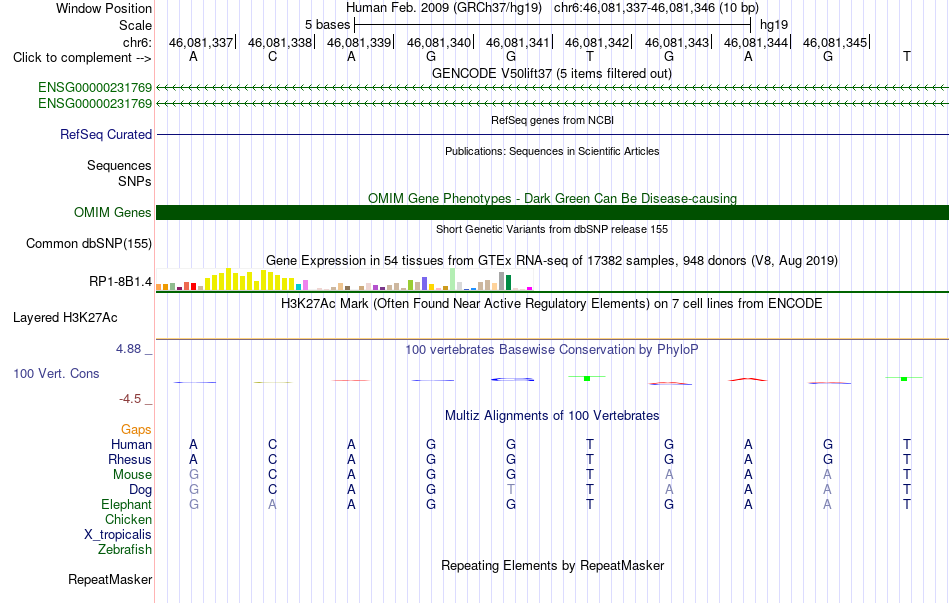Click 'Multiz Alignments of 100 Vertebrates' title
Screen dimensions: 950x603
click(x=552, y=416)
